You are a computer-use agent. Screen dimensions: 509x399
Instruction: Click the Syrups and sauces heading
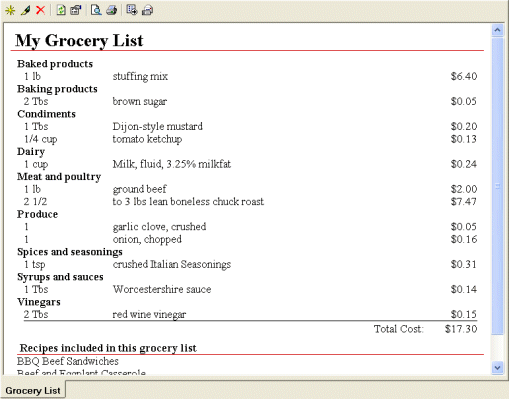[60, 277]
